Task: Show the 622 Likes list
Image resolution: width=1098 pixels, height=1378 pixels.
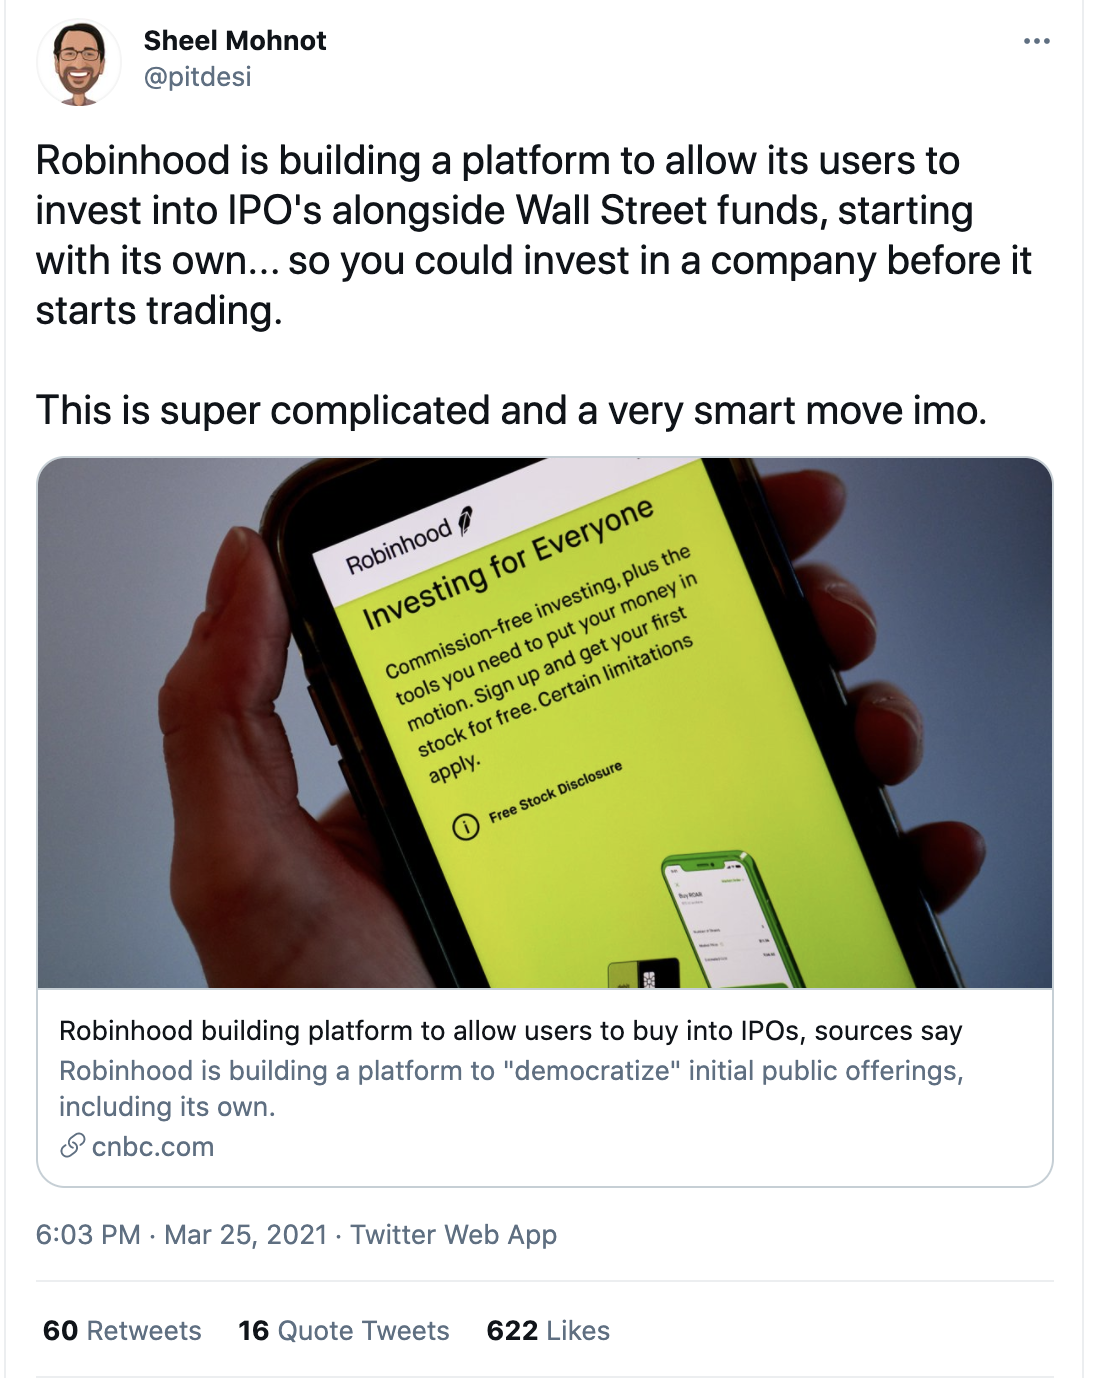Action: (x=548, y=1331)
